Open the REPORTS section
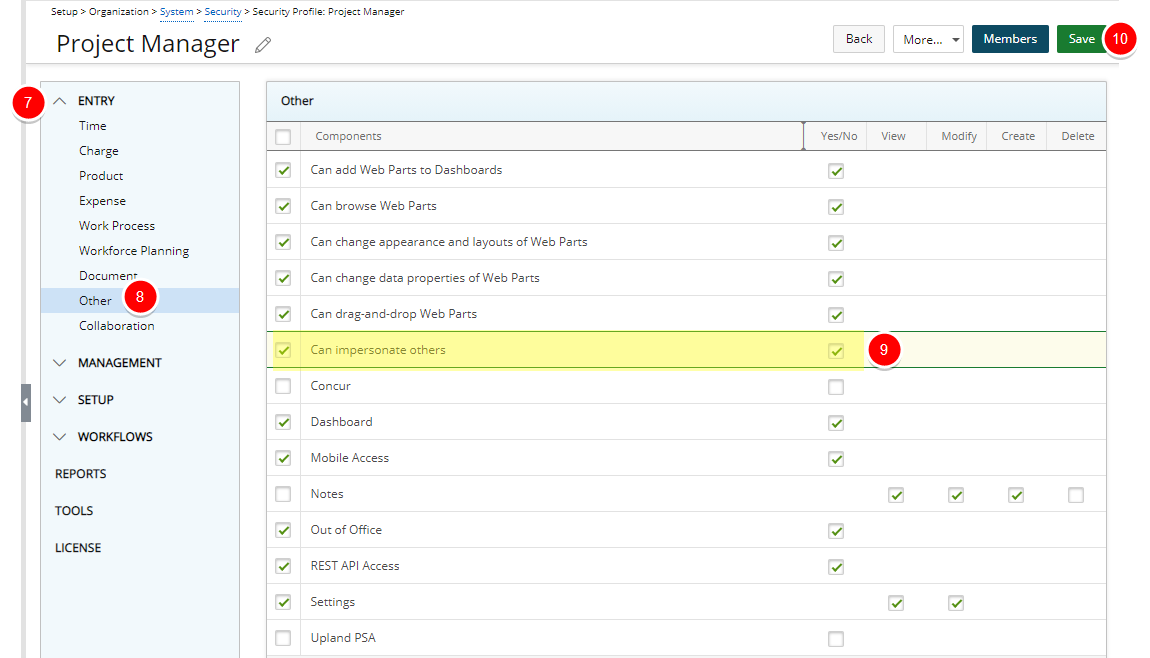The width and height of the screenshot is (1150, 658). click(80, 474)
